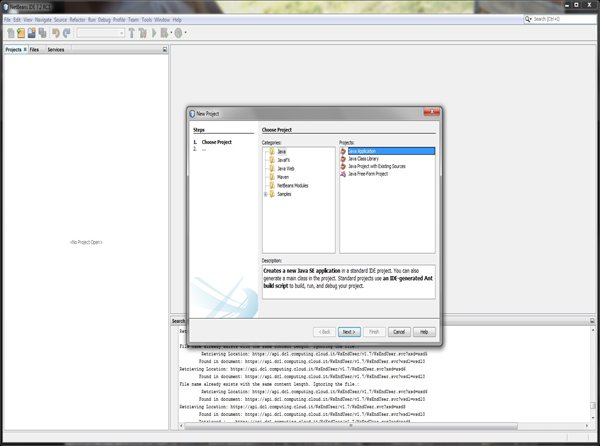Screen dimensions: 600x446
Task: Click the Maven category folder icon
Action: [x=272, y=177]
